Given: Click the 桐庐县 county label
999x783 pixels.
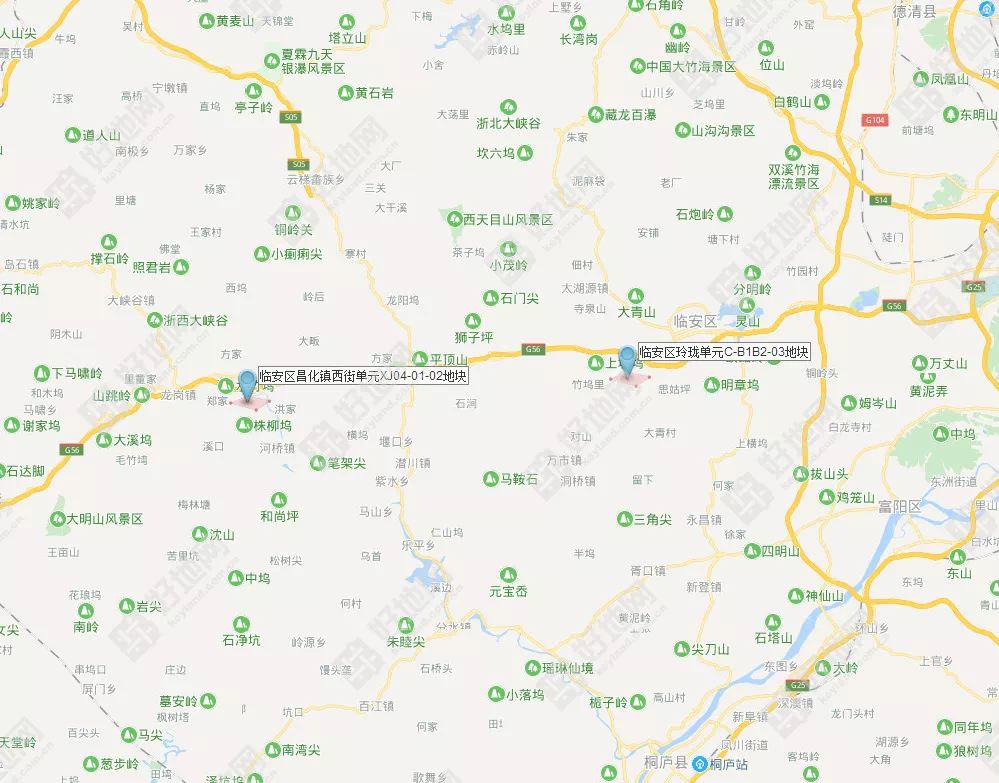Looking at the screenshot, I should 666,763.
